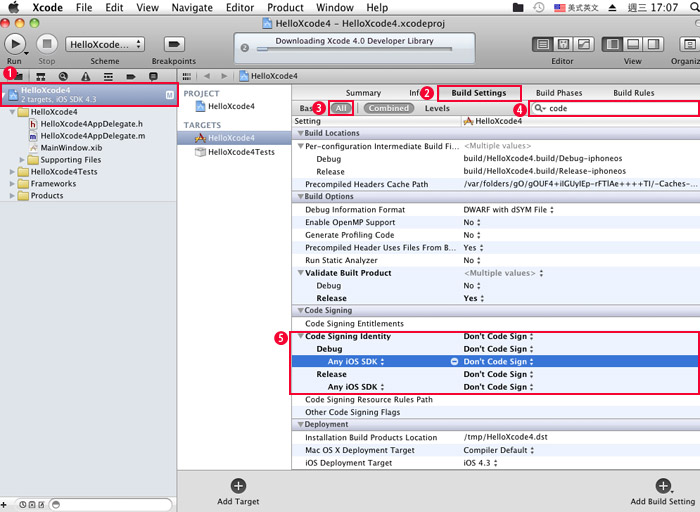Expand the HelloXcode4Tests group
The image size is (700, 512).
click(12, 172)
